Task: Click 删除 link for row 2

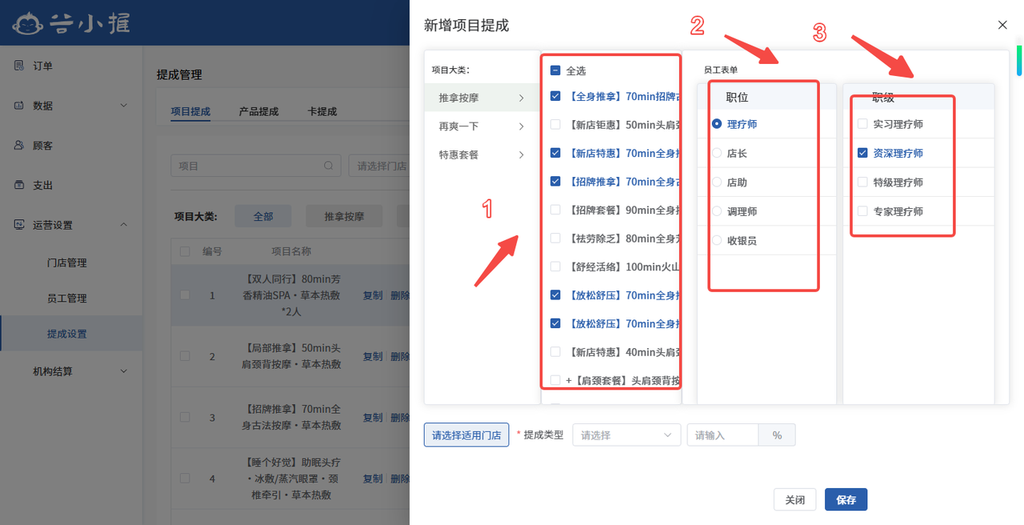Action: click(400, 356)
